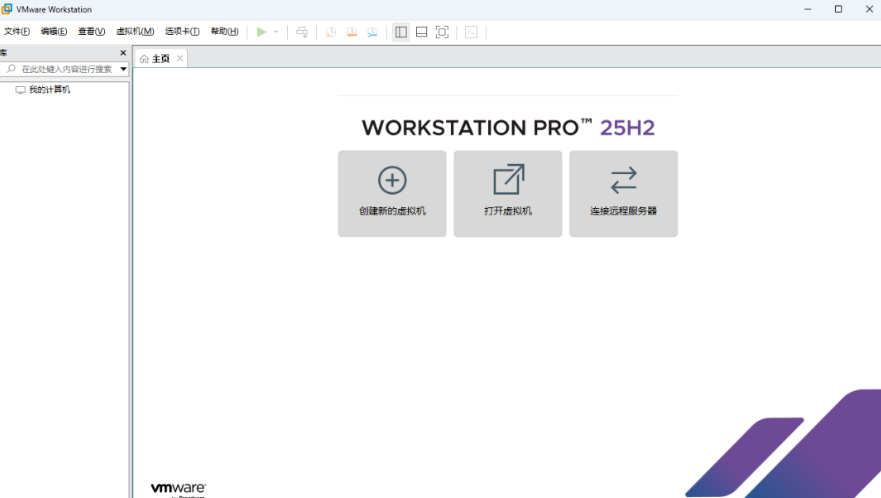Click the 连接远程服务器 arrows tile
Viewport: 881px width, 498px height.
point(623,193)
